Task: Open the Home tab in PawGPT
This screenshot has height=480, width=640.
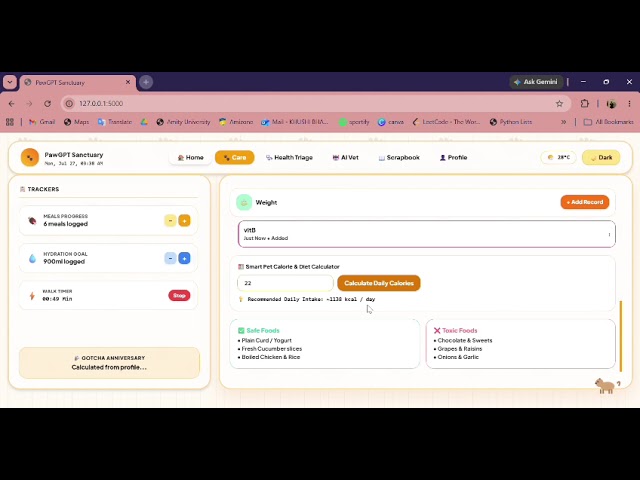Action: (x=190, y=158)
